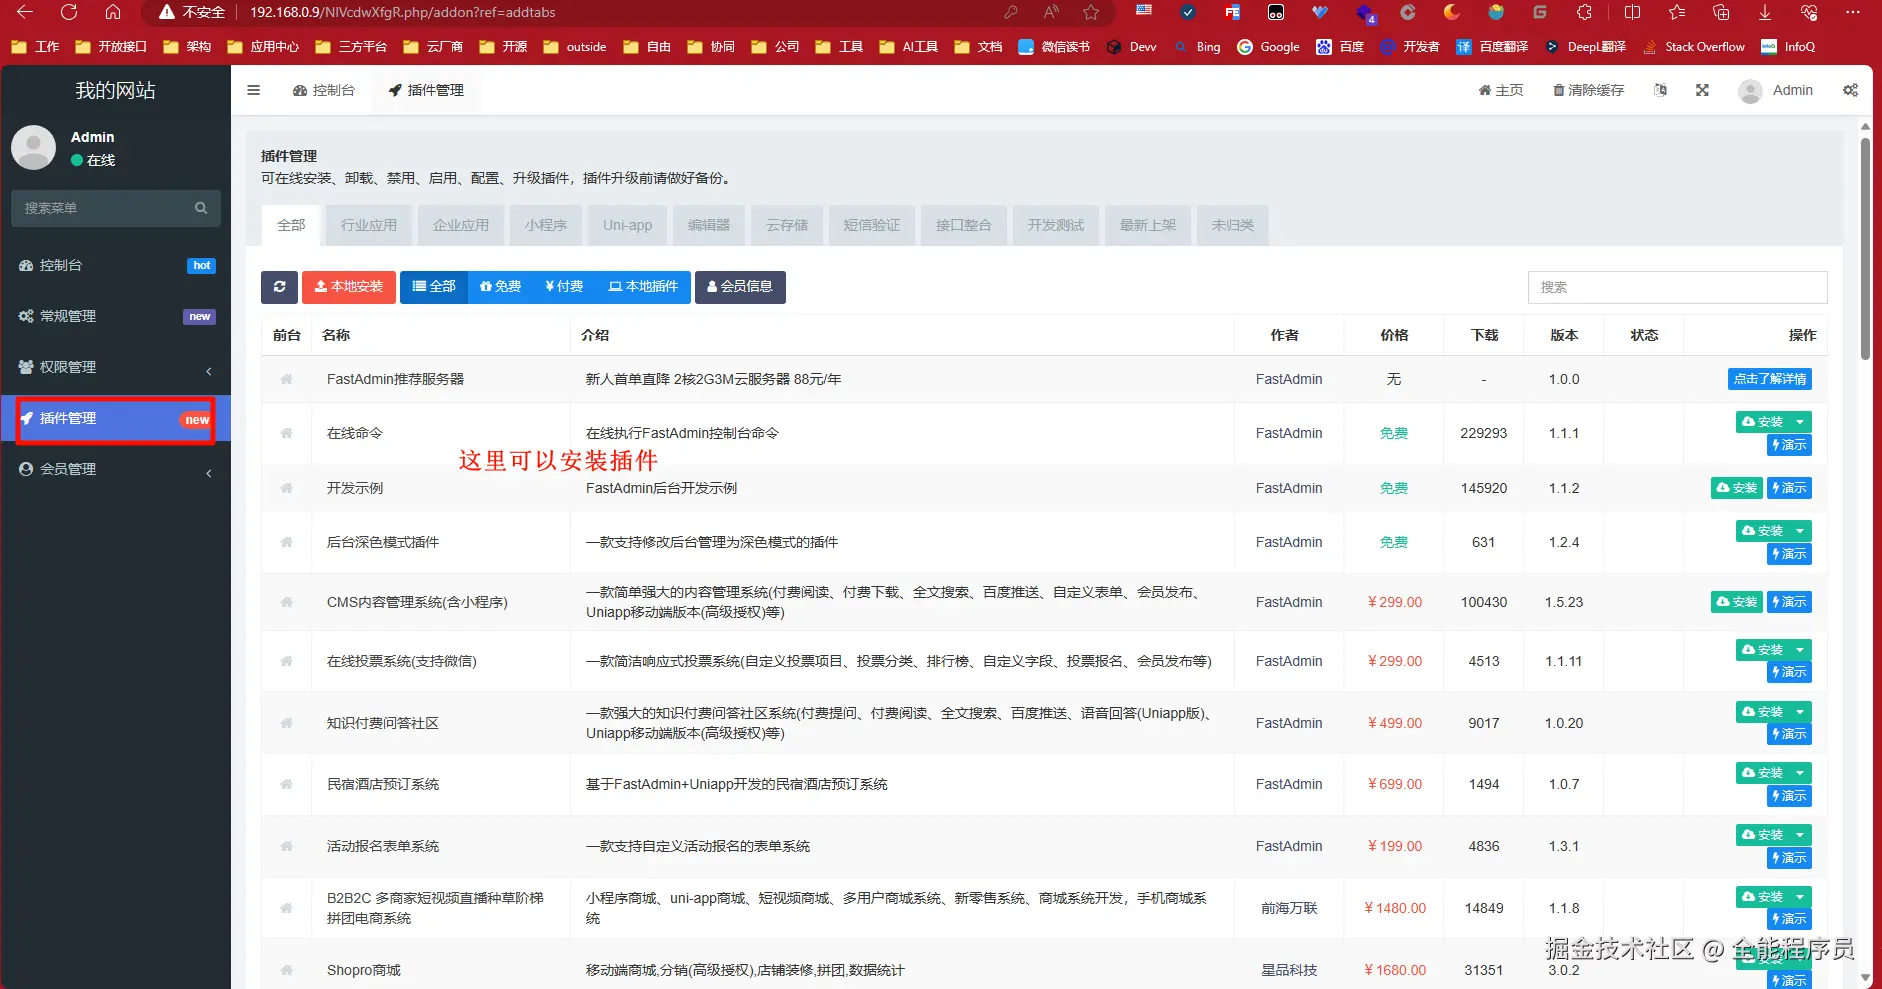Open the 工作 bookmarks folder
Screen dimensions: 1882x989
pos(35,47)
